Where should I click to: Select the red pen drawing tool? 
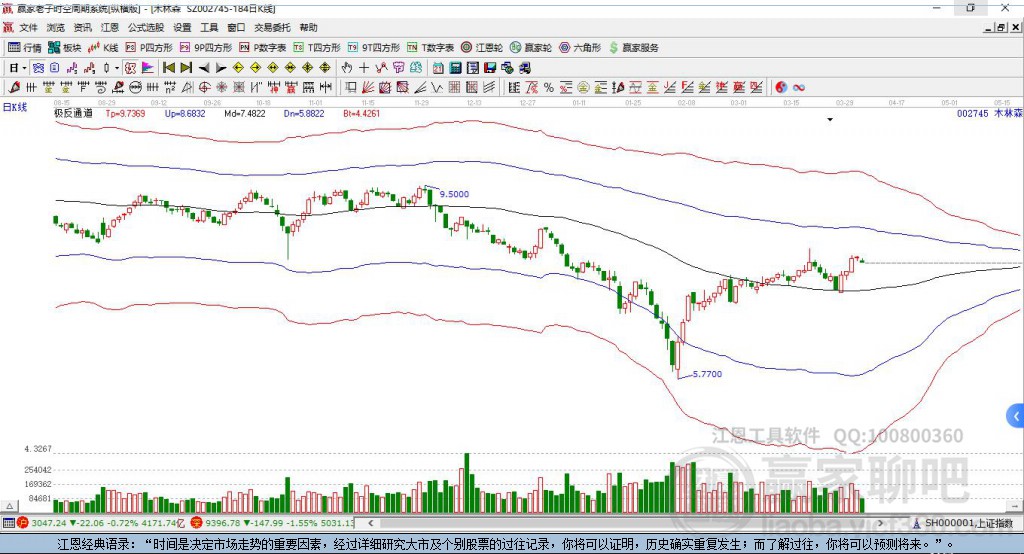14,87
